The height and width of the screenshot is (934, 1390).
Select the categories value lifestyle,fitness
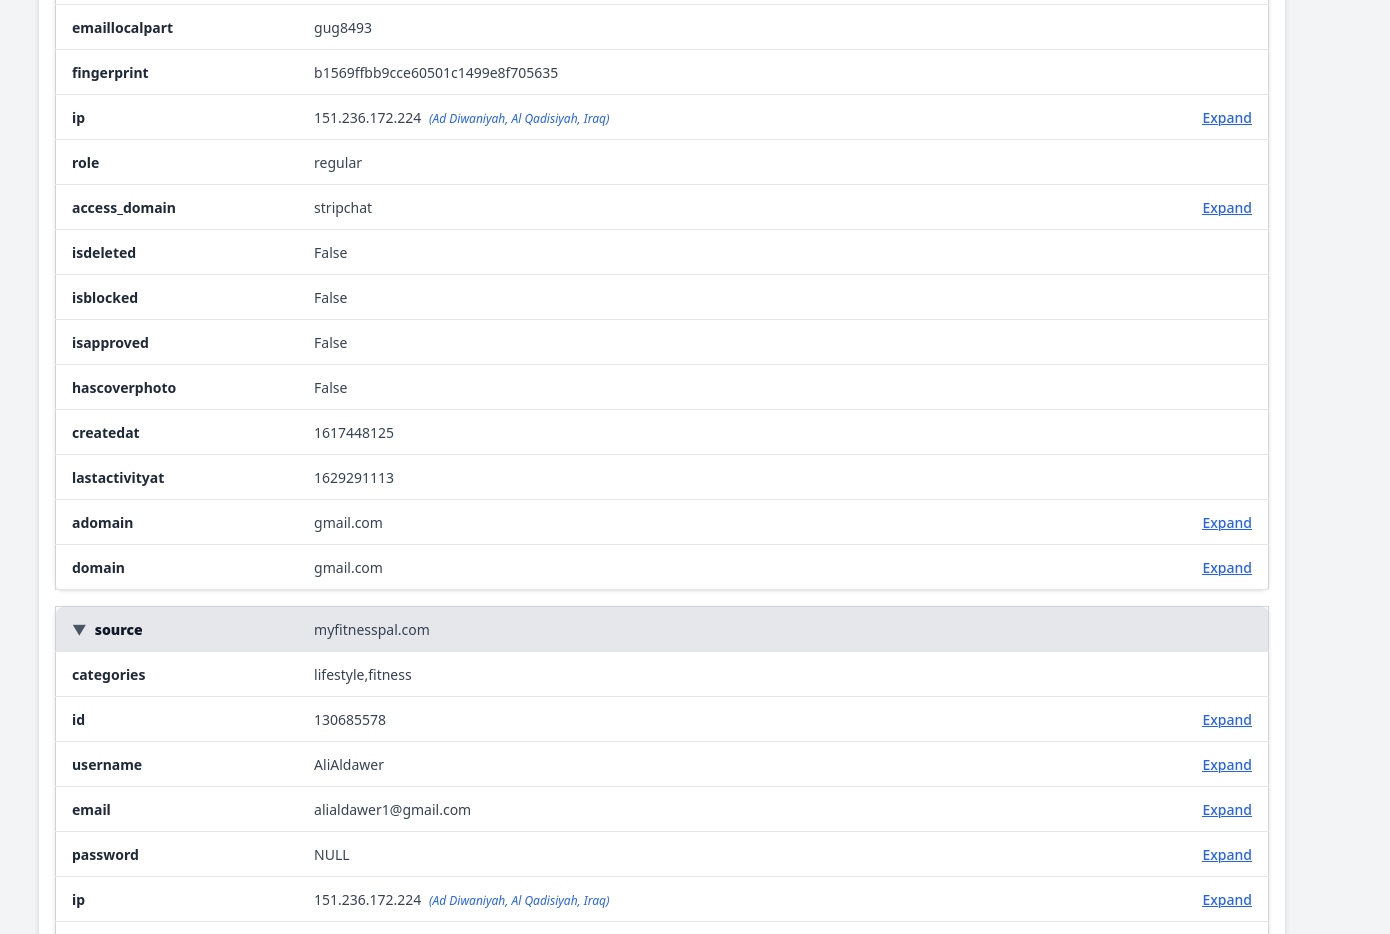363,675
